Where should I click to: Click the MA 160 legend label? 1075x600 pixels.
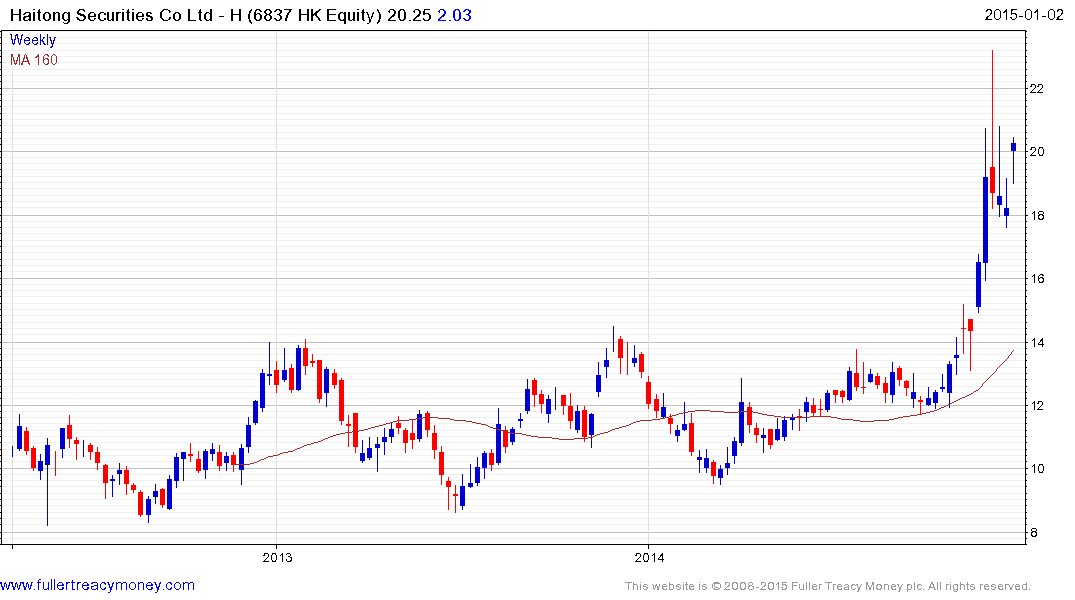click(x=34, y=60)
